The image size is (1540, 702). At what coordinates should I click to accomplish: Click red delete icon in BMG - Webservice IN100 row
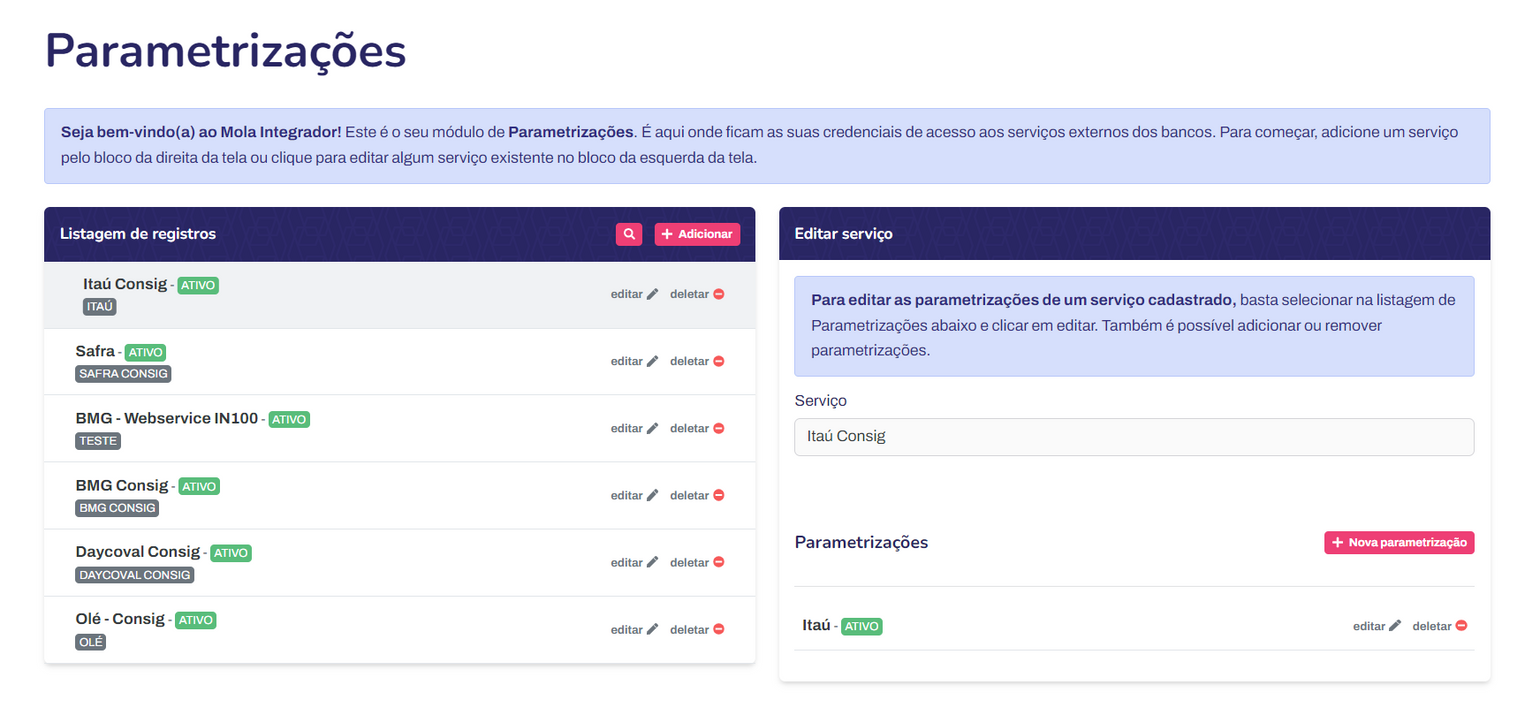coord(718,428)
